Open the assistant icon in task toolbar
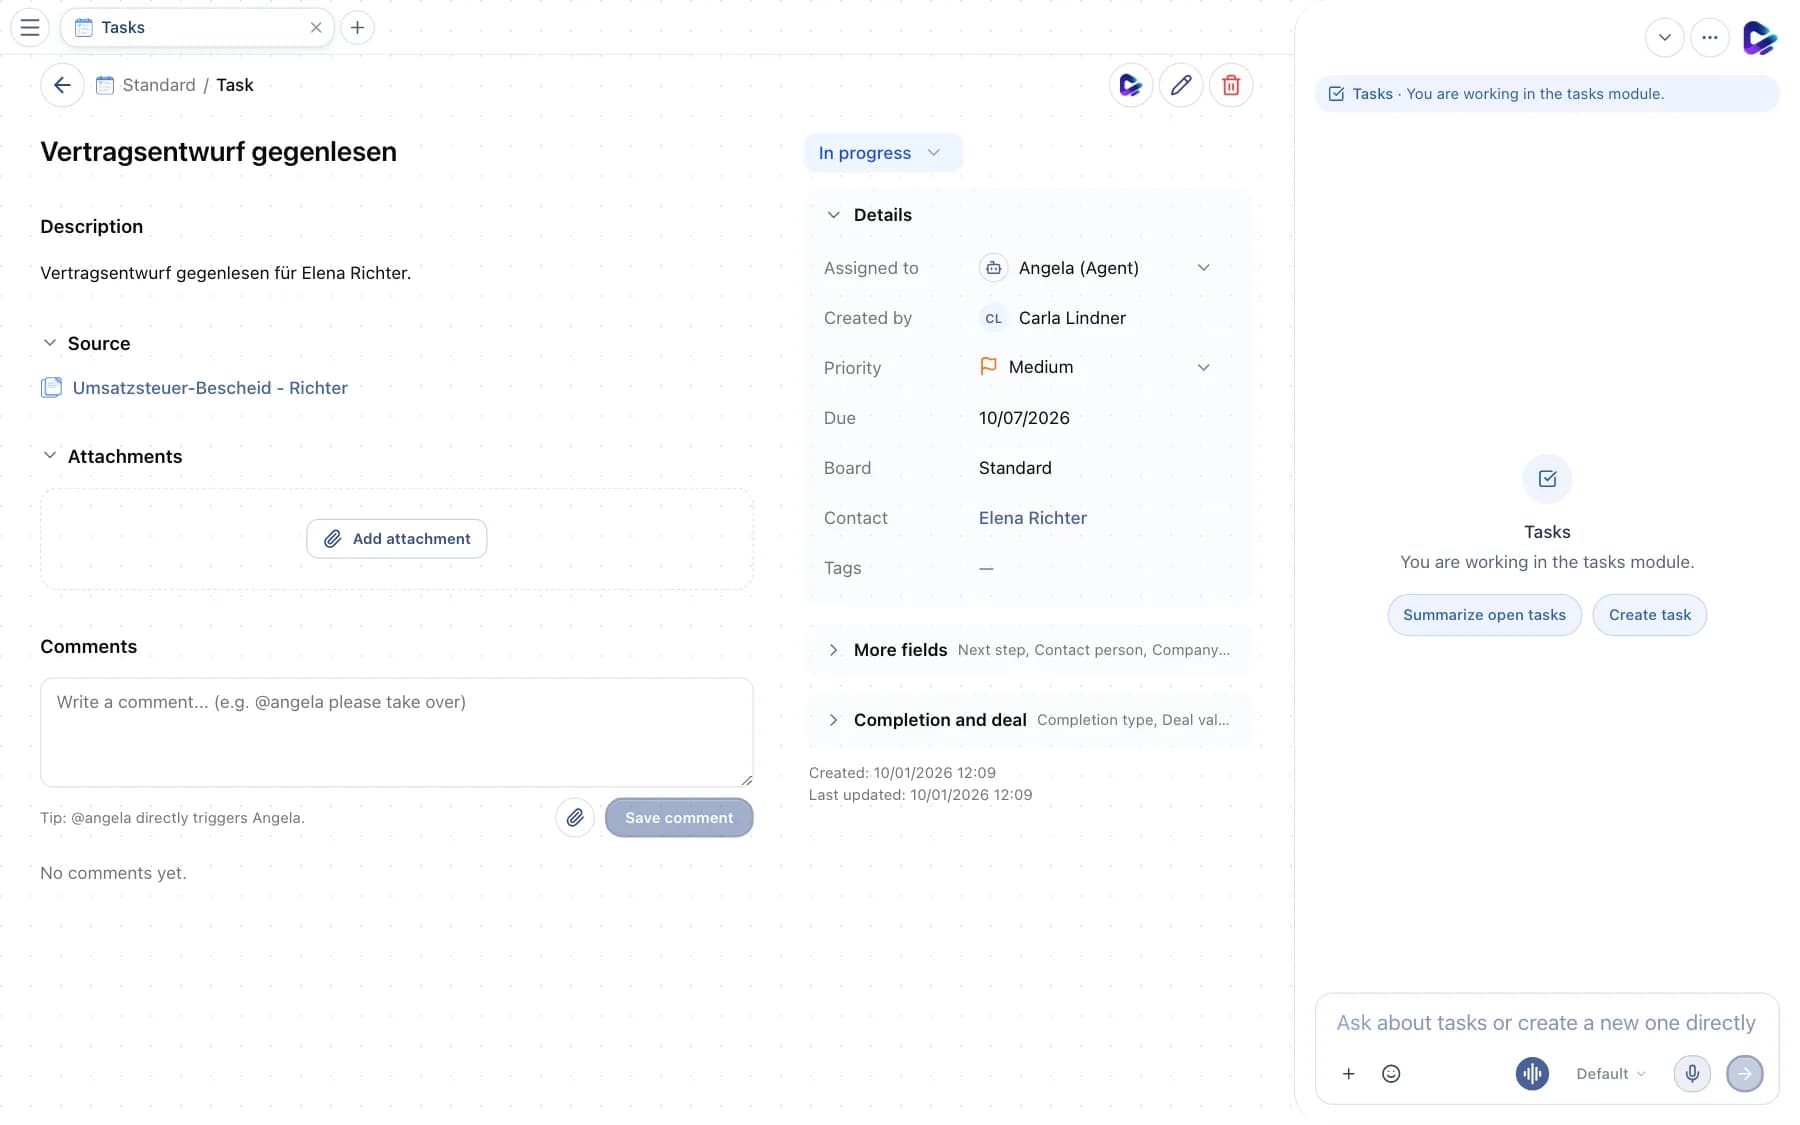Screen dimensions: 1800x1125 (1131, 85)
